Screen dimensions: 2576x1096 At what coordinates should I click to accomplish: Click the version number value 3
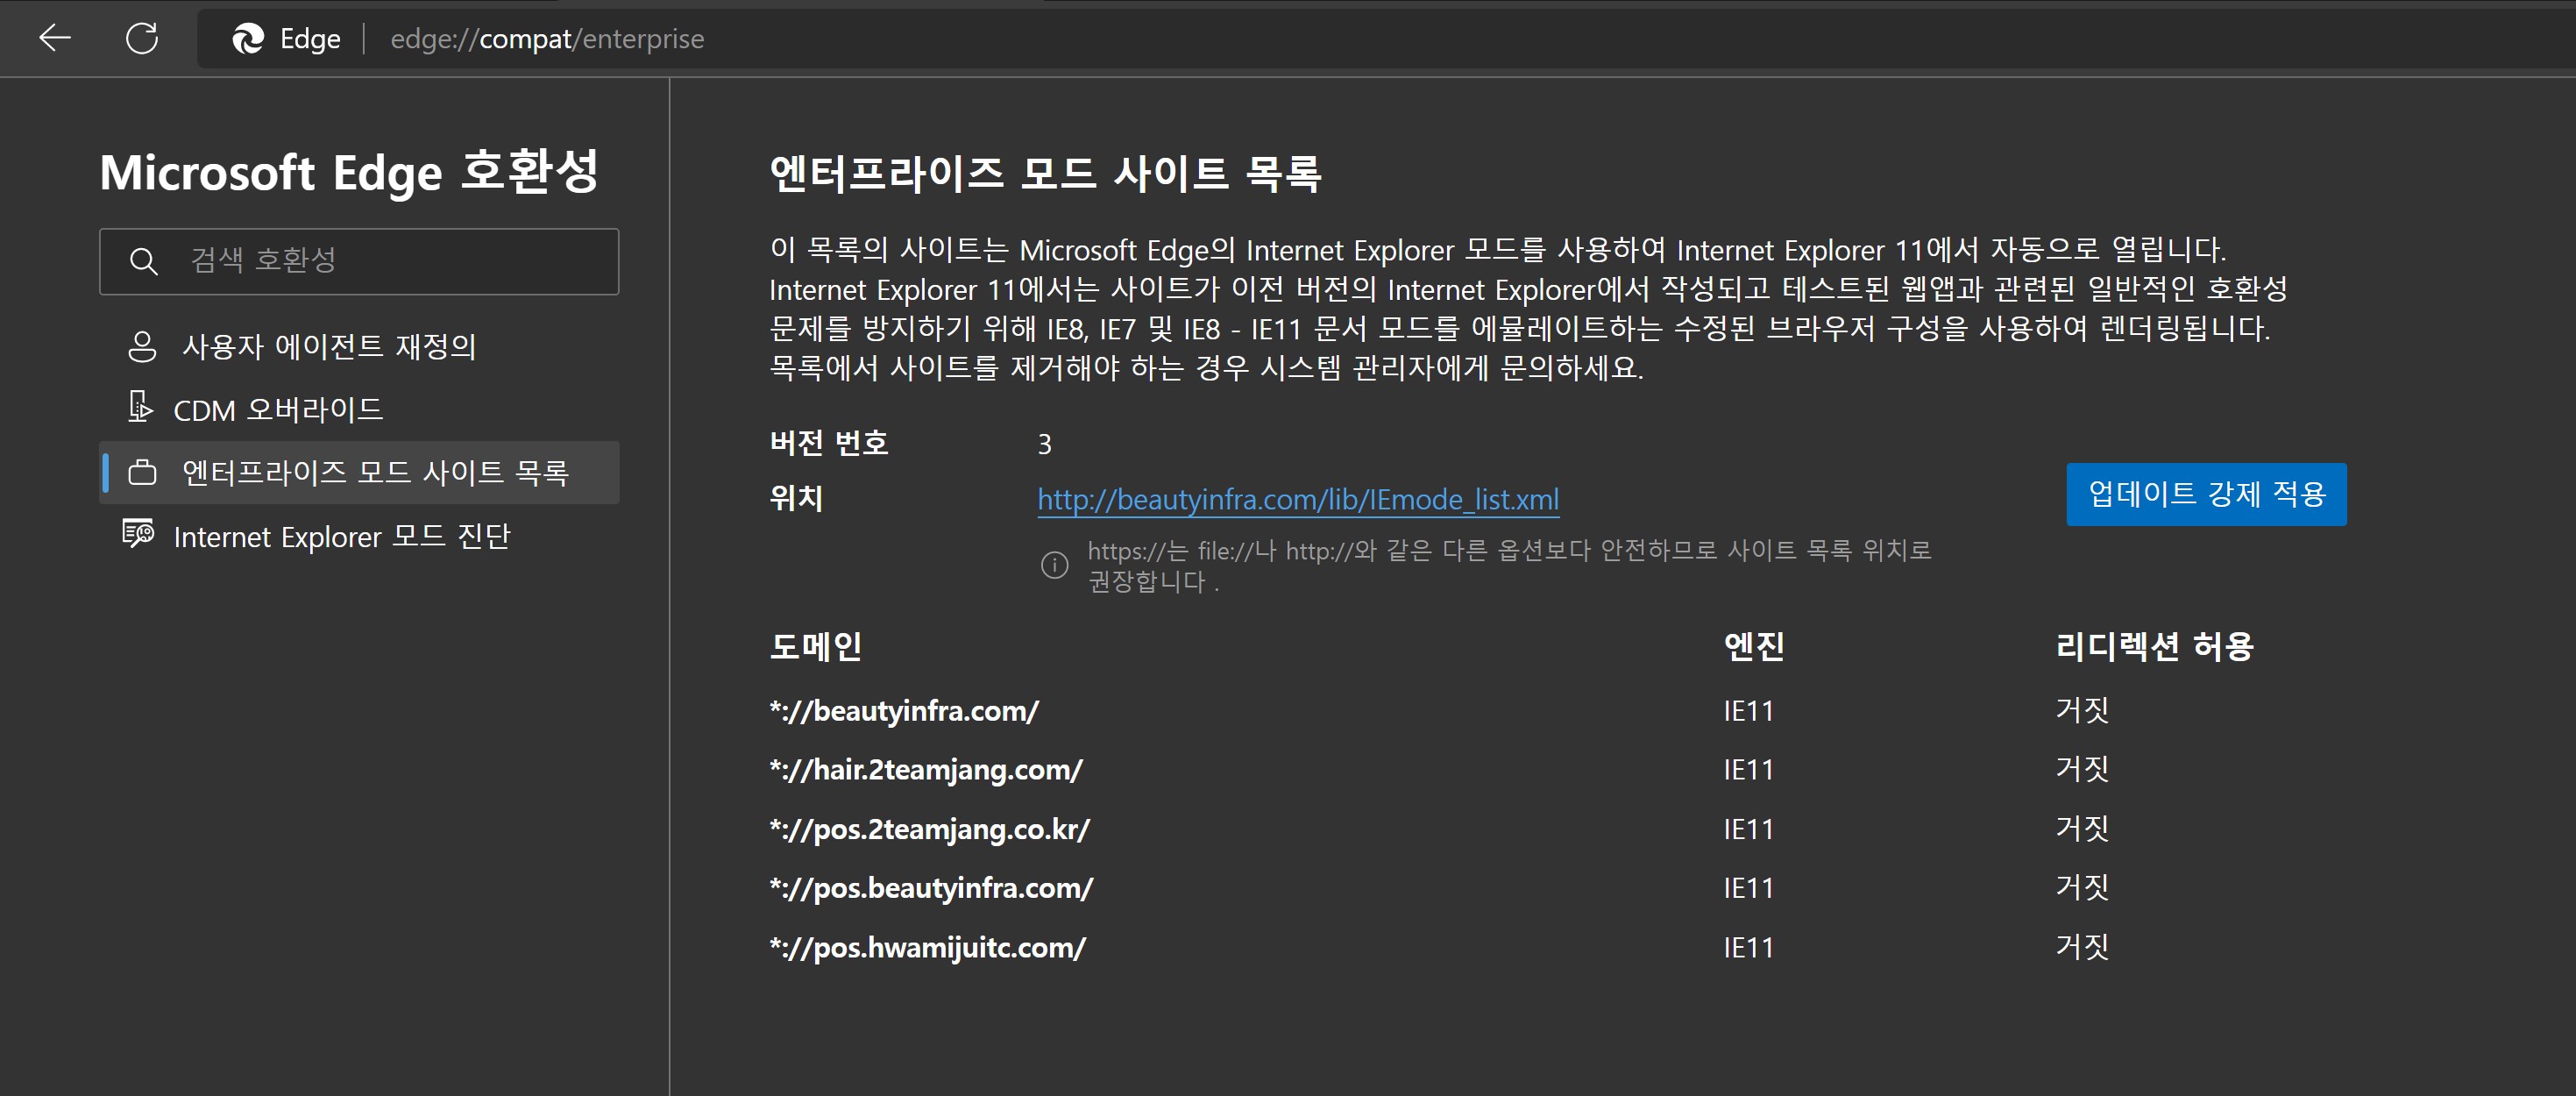click(x=1044, y=444)
